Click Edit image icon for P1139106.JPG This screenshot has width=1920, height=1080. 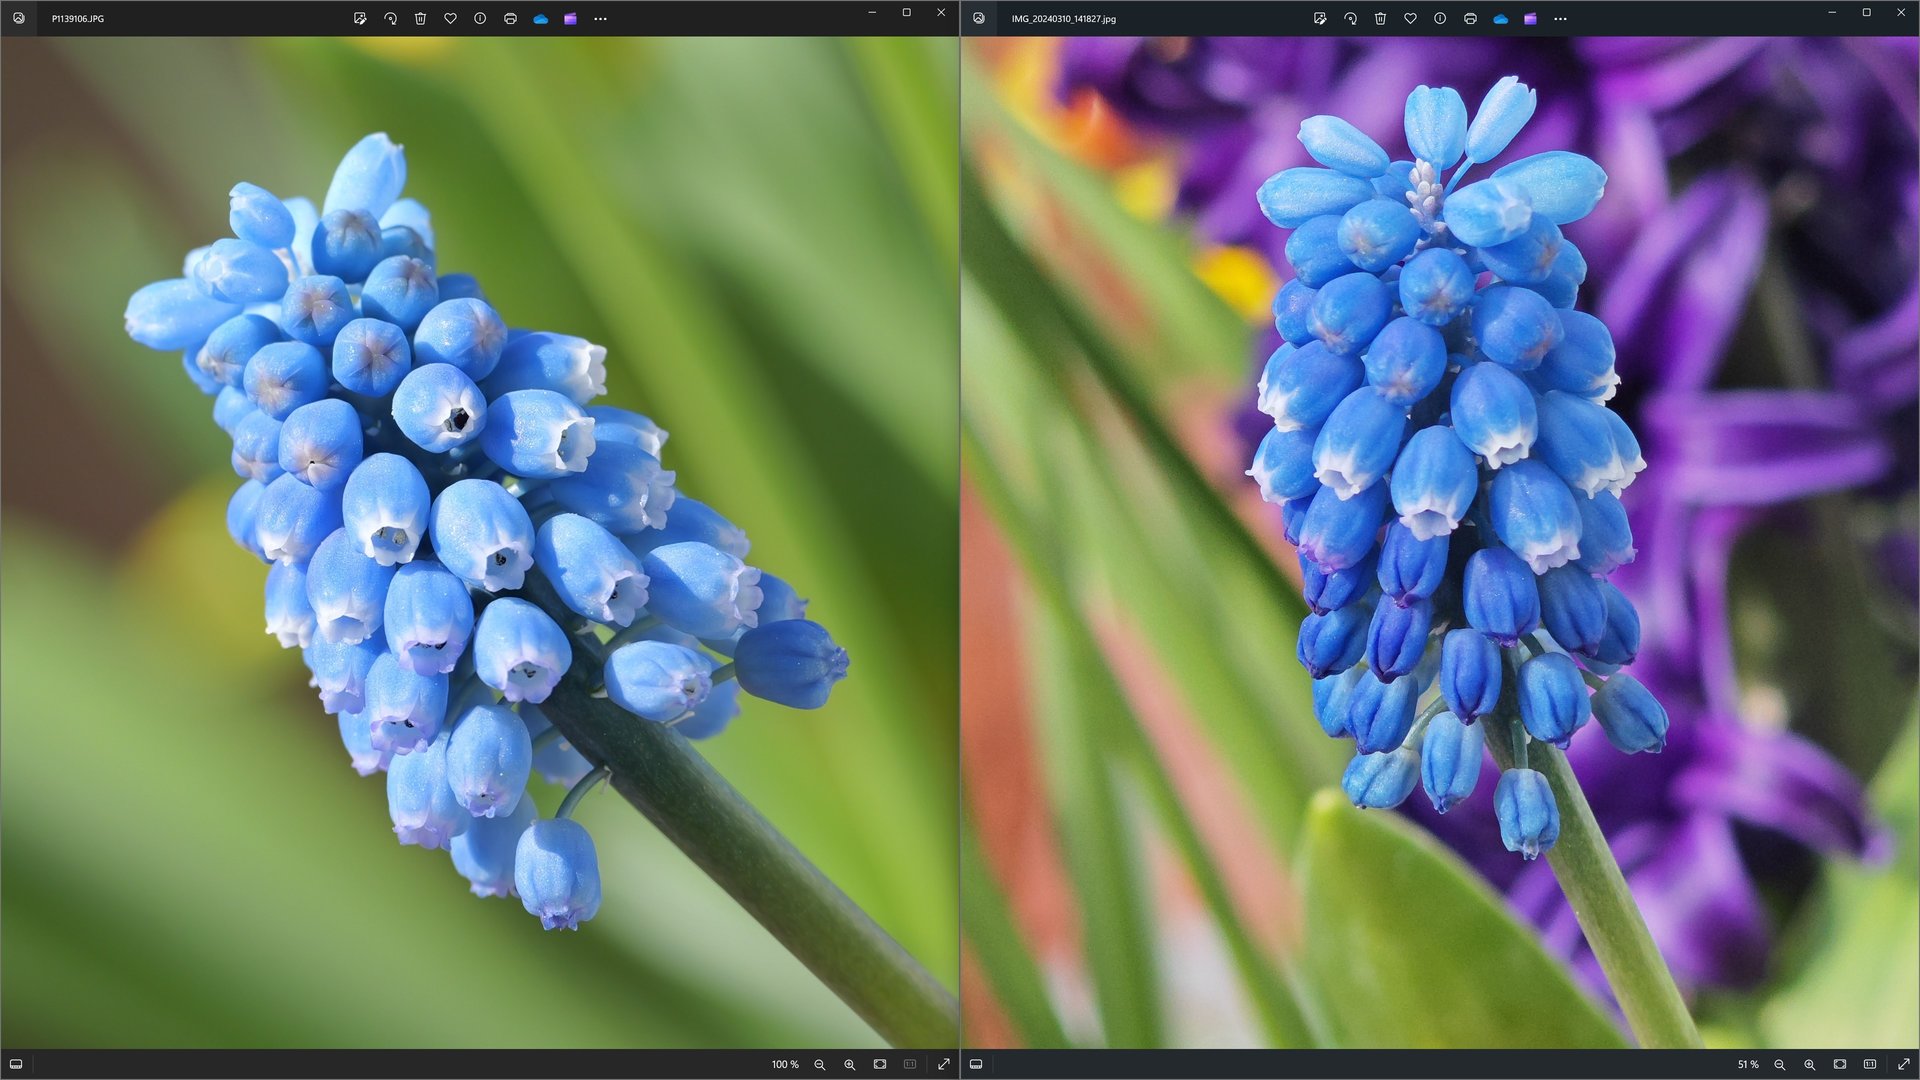tap(360, 18)
